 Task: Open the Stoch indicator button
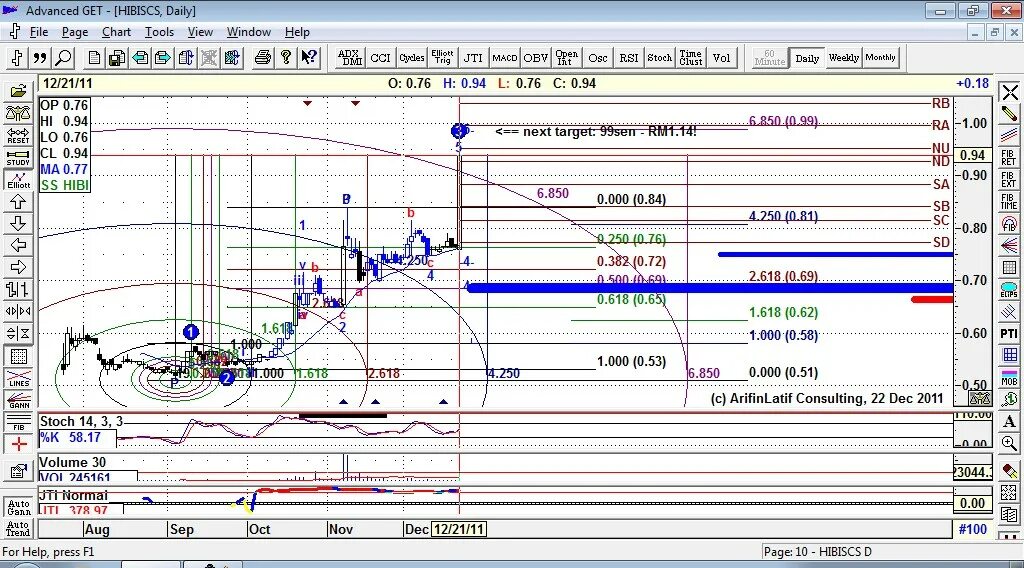point(660,58)
